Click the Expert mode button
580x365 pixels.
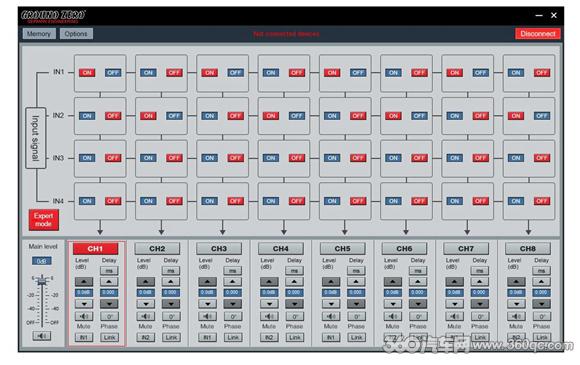pyautogui.click(x=44, y=220)
